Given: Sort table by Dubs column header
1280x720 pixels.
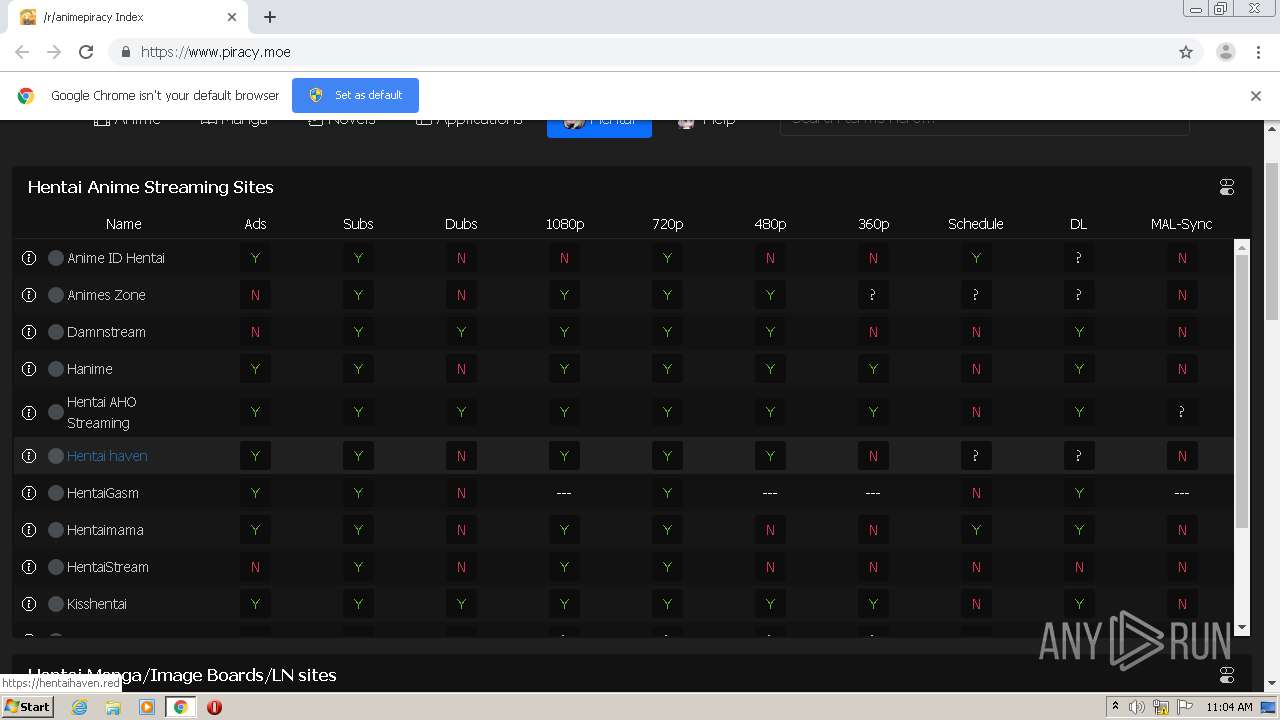Looking at the screenshot, I should (461, 224).
